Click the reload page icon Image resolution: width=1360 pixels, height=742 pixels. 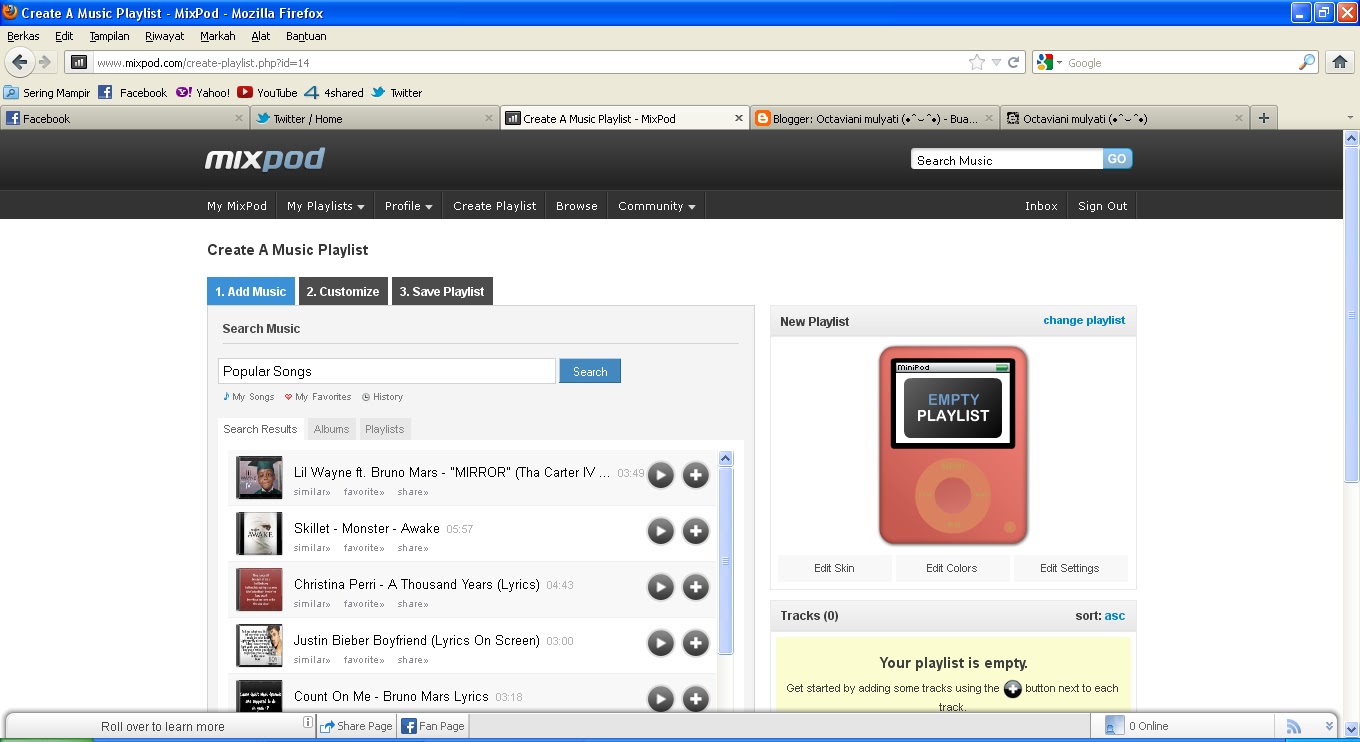click(1014, 62)
